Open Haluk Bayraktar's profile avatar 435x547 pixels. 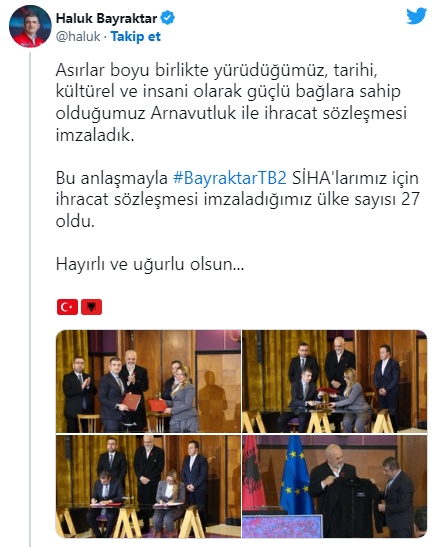pos(30,26)
